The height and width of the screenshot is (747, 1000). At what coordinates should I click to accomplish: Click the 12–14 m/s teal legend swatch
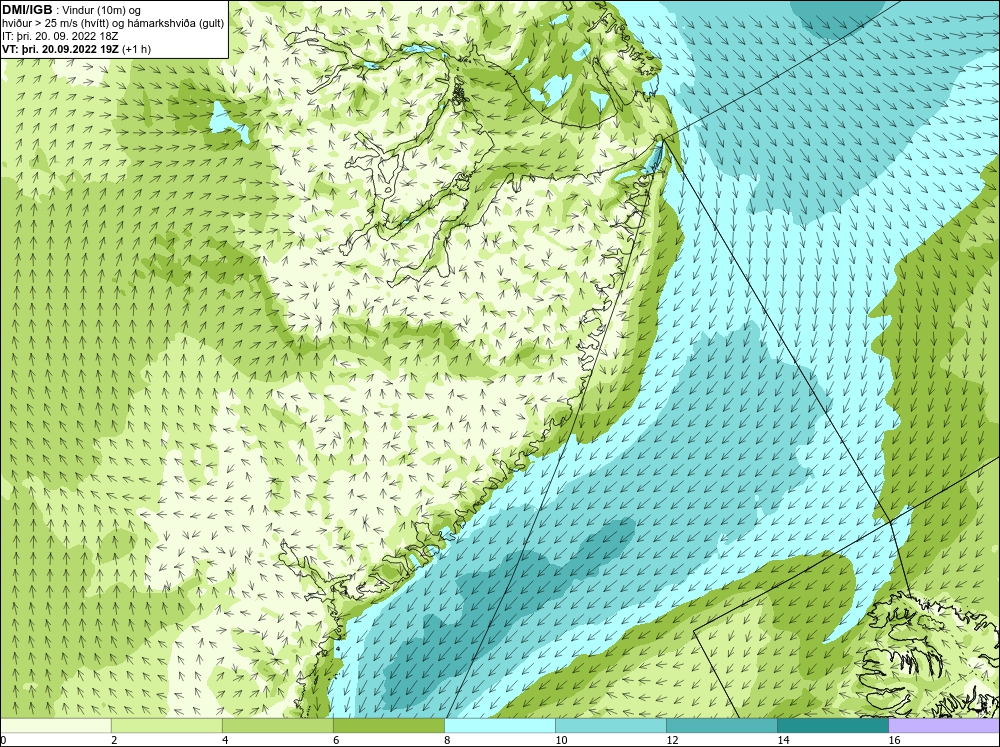tap(721, 726)
